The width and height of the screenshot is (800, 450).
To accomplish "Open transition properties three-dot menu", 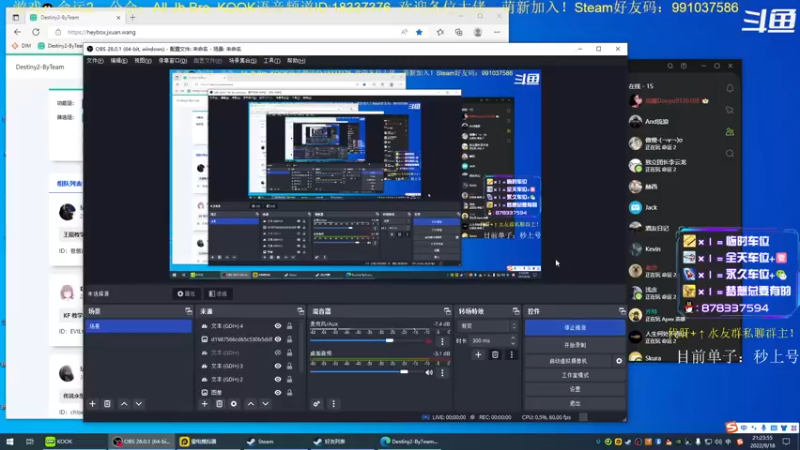I will 511,355.
